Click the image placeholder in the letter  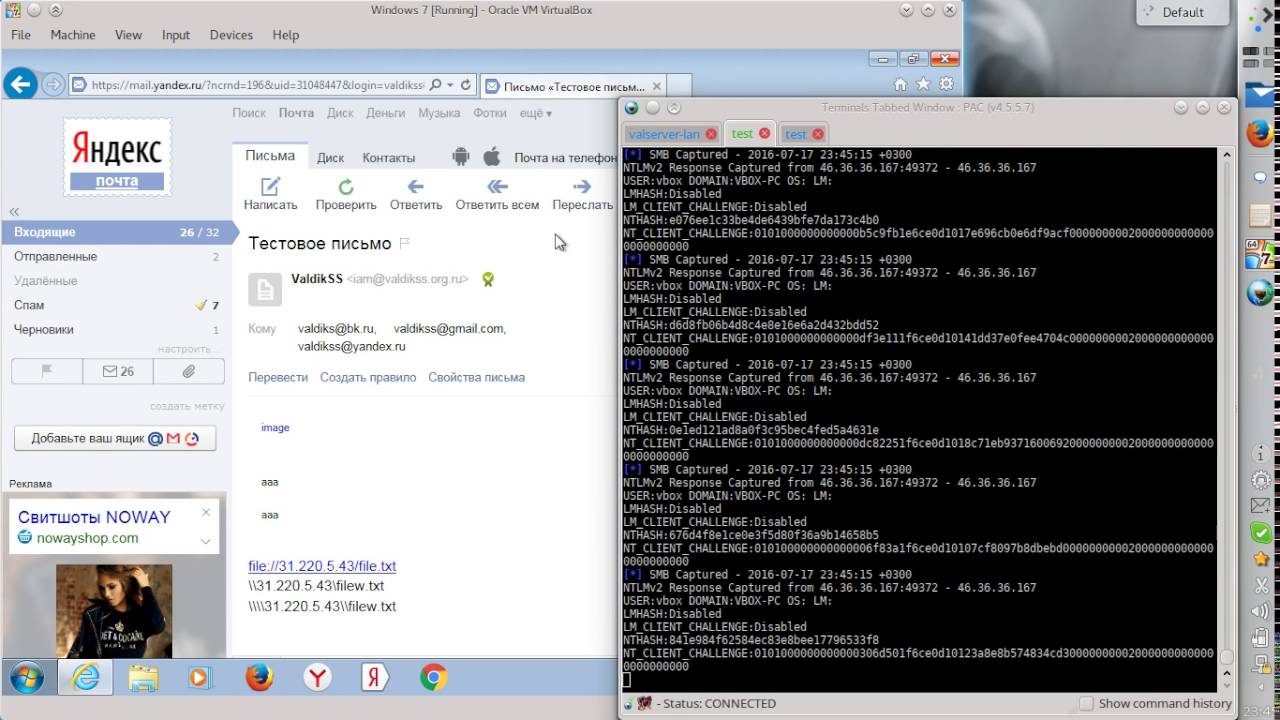[x=275, y=427]
